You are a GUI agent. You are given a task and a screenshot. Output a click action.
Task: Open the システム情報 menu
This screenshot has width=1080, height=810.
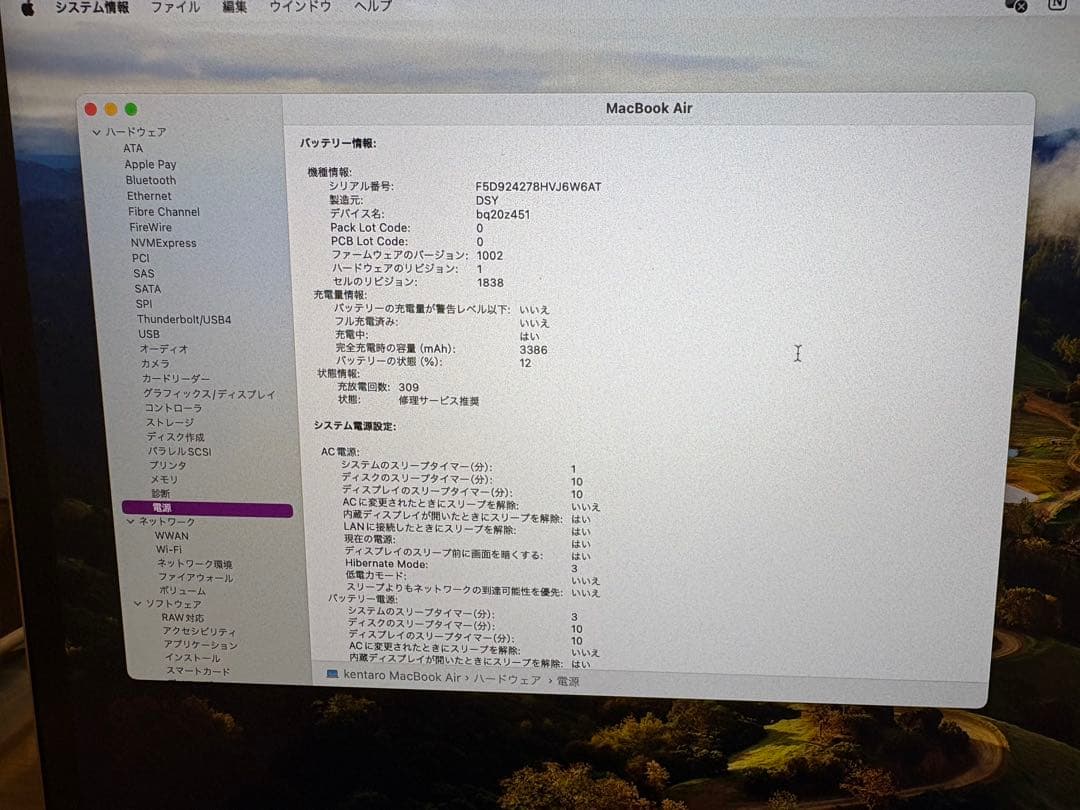(92, 8)
